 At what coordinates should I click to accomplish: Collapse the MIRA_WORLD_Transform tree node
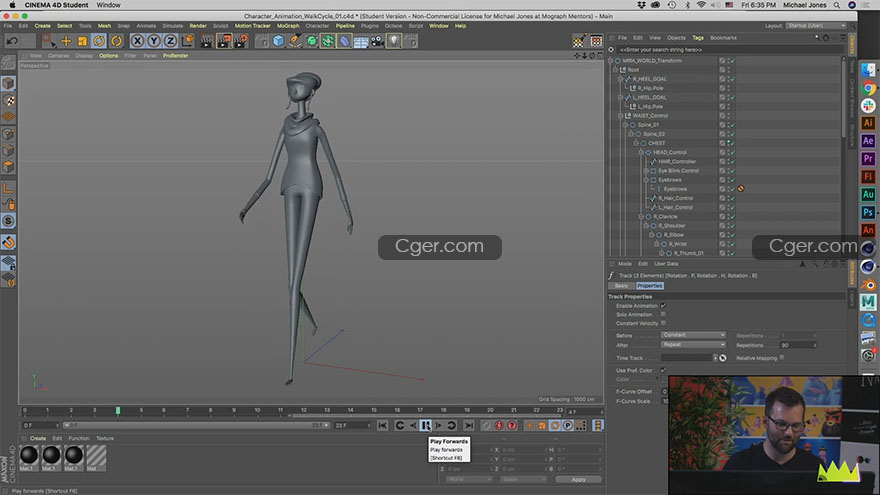click(611, 61)
